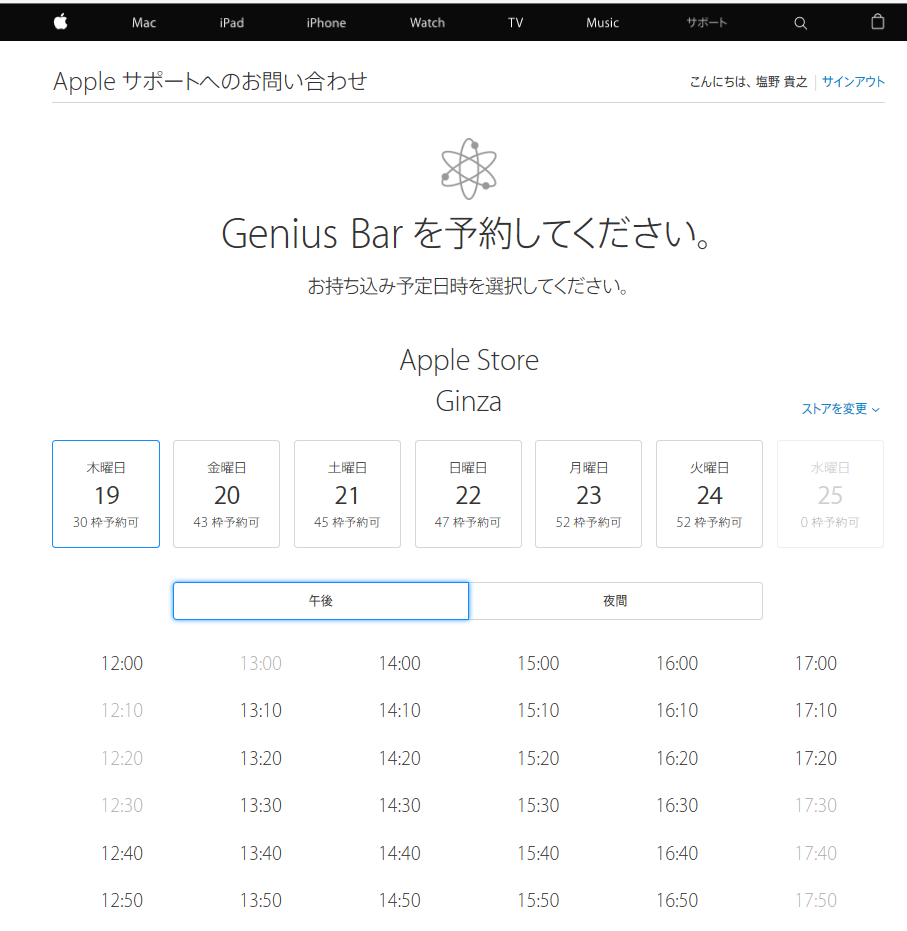
Task: Click the greyed-out 12:20 slot
Action: click(x=122, y=758)
